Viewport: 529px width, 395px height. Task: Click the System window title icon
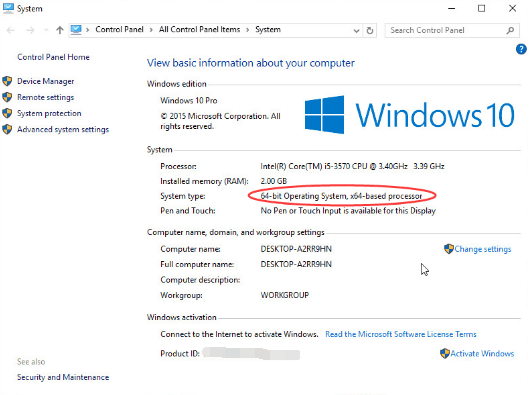8,8
